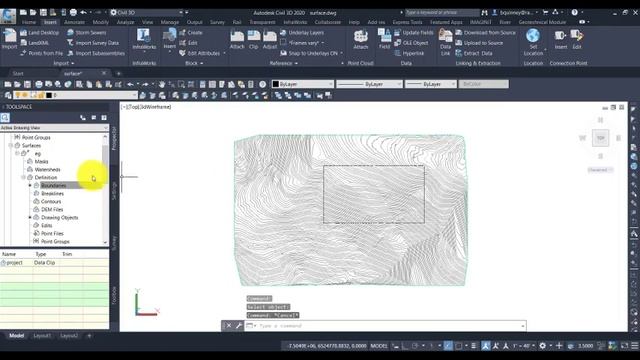Click the Pan hand tool in toolbar
Image resolution: width=640 pixels, height=360 pixels.
coord(162,84)
